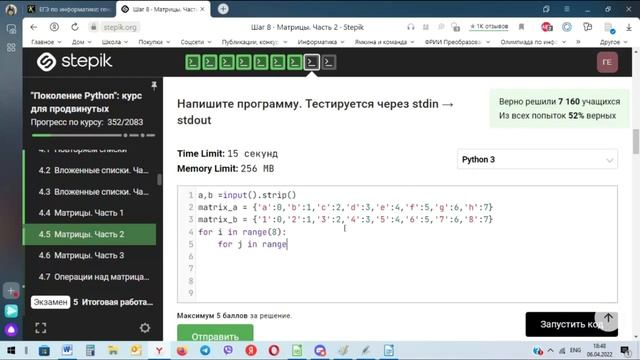Screen dimensions: 640x360
Task: Click the ENG language indicator in tray
Action: pos(575,350)
